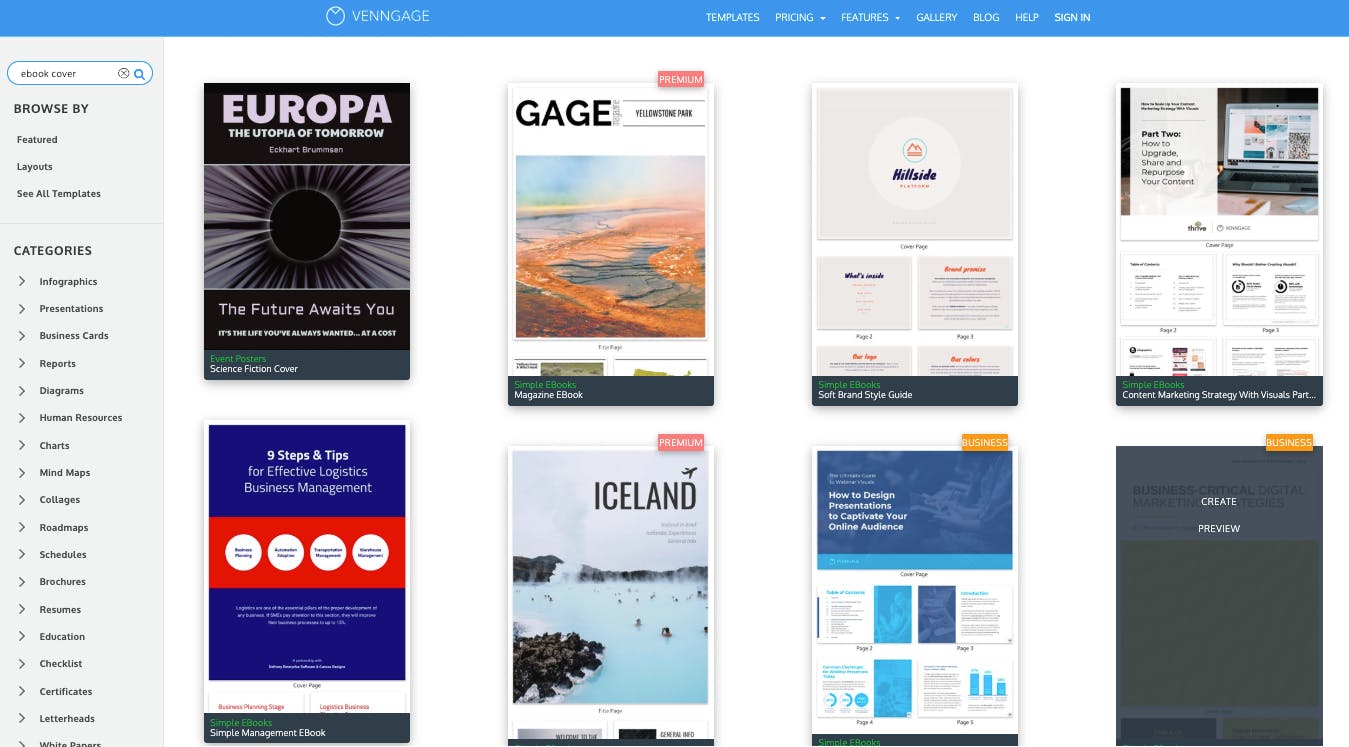Image resolution: width=1349 pixels, height=747 pixels.
Task: Click Simple EBooks tag on Simple Management card
Action: (241, 722)
